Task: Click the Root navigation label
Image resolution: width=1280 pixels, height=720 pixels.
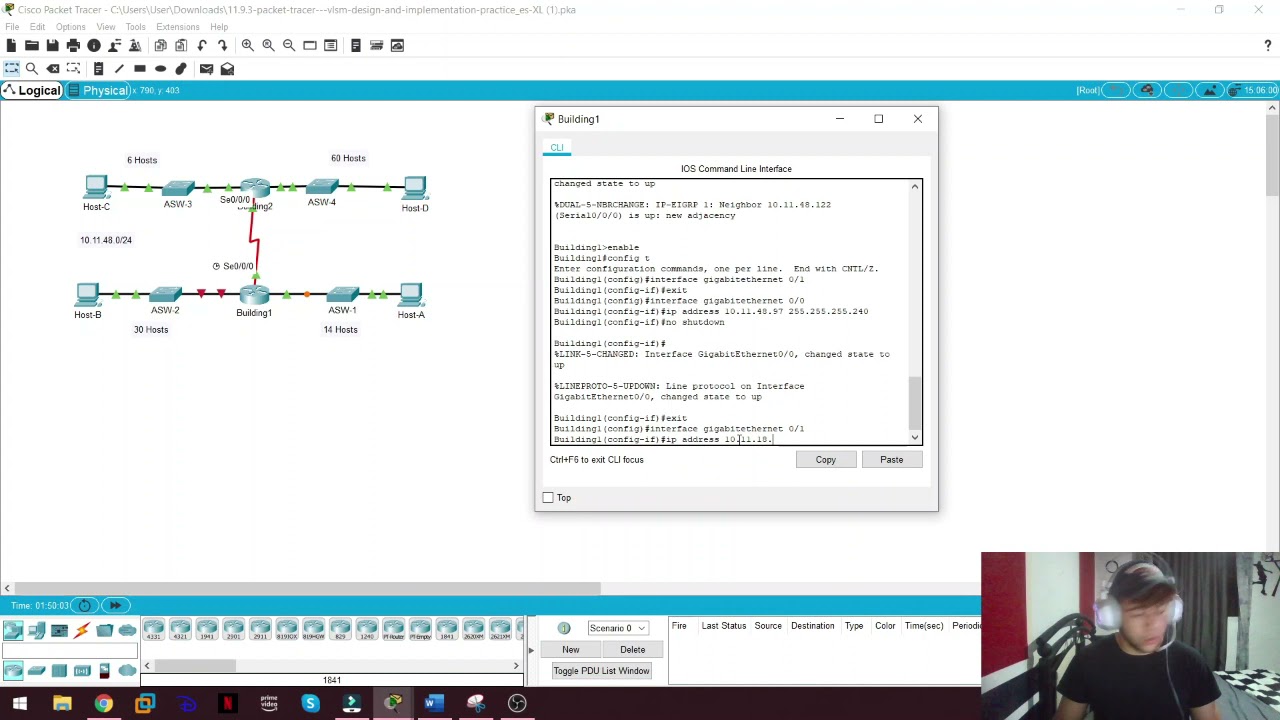Action: [1088, 91]
